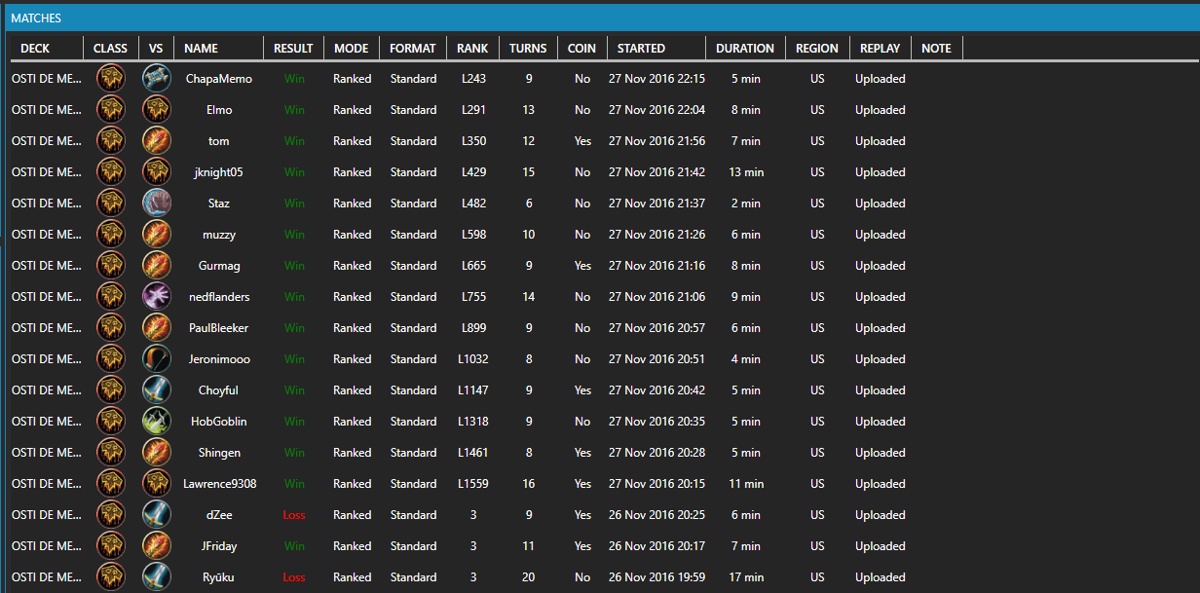Open Uploaded replay for dZee match

point(880,515)
